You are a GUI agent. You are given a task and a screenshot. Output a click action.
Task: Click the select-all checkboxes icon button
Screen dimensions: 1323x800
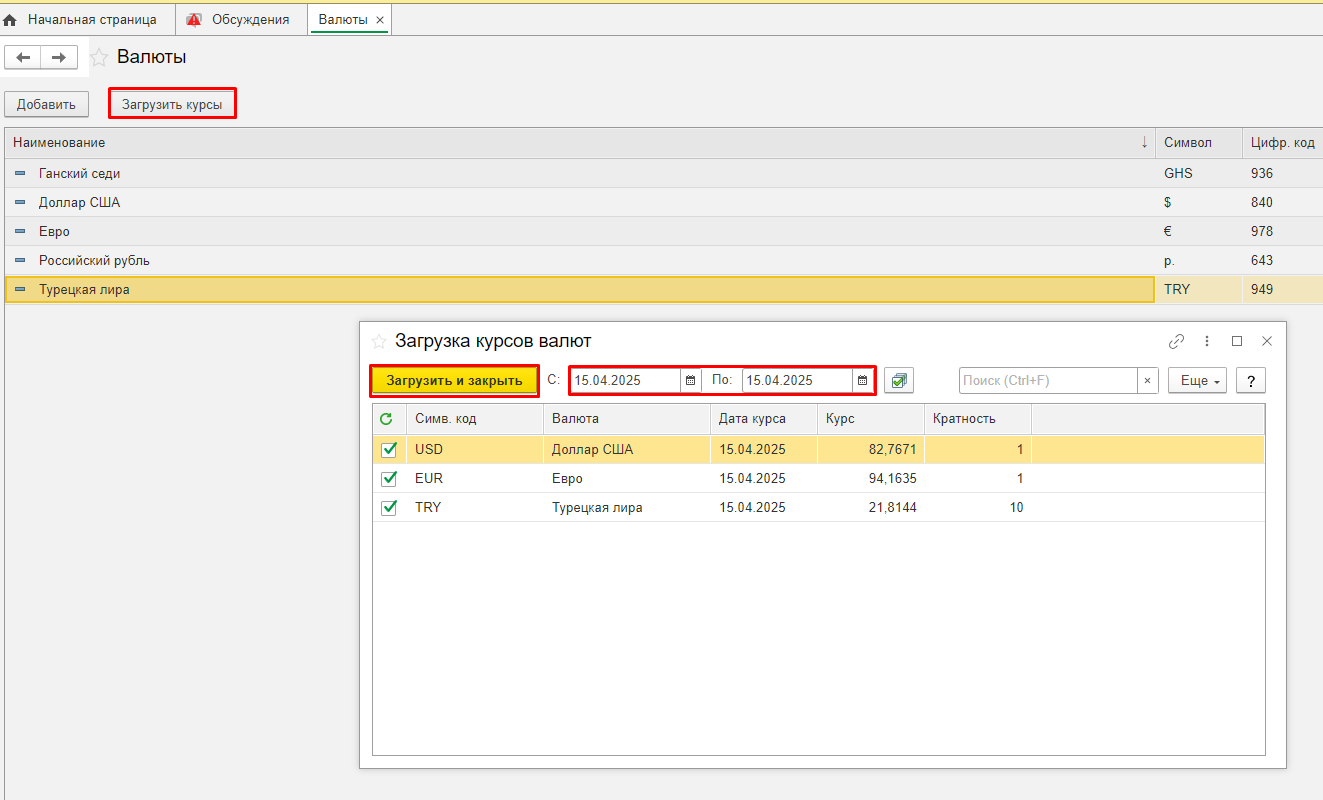[x=899, y=381]
